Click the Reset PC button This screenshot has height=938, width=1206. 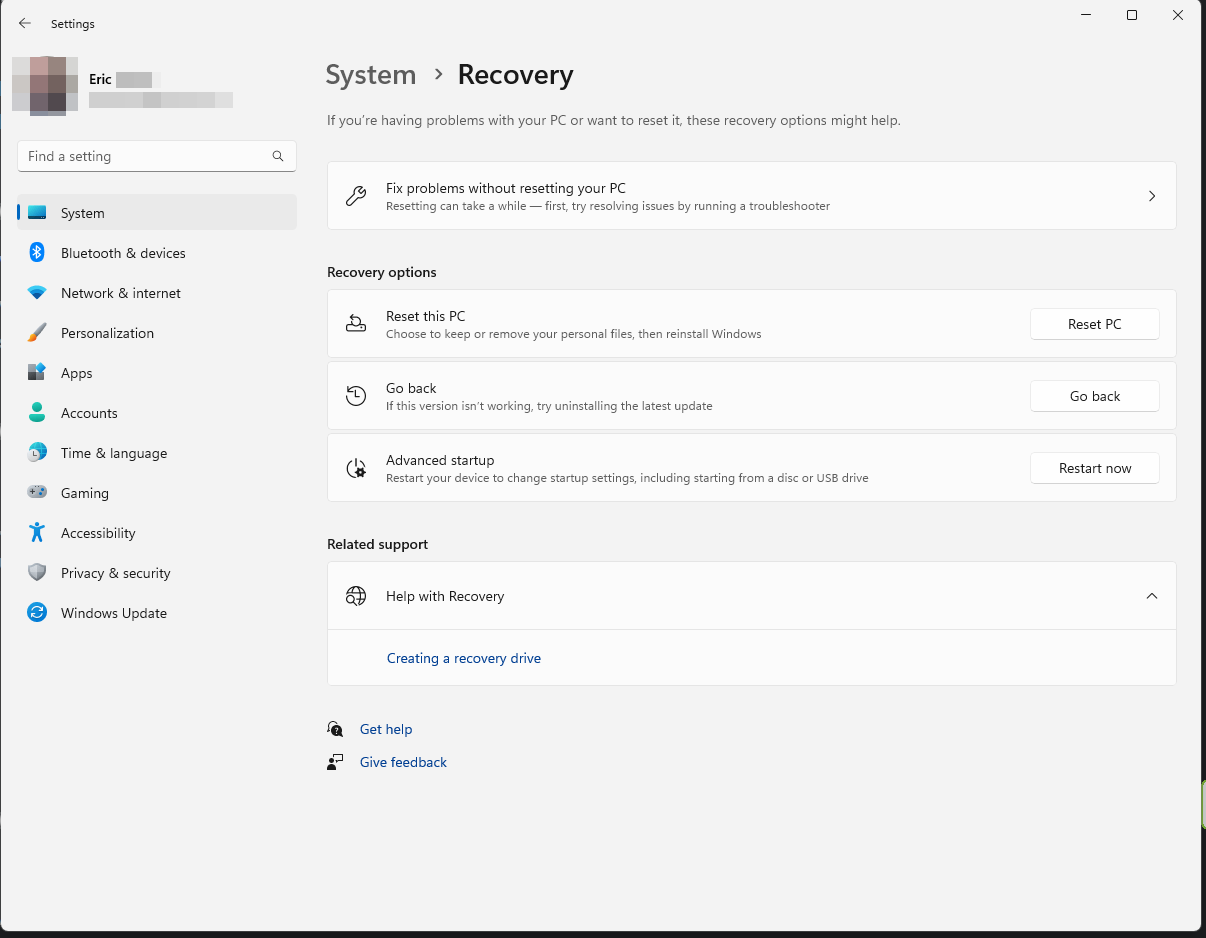coord(1094,324)
